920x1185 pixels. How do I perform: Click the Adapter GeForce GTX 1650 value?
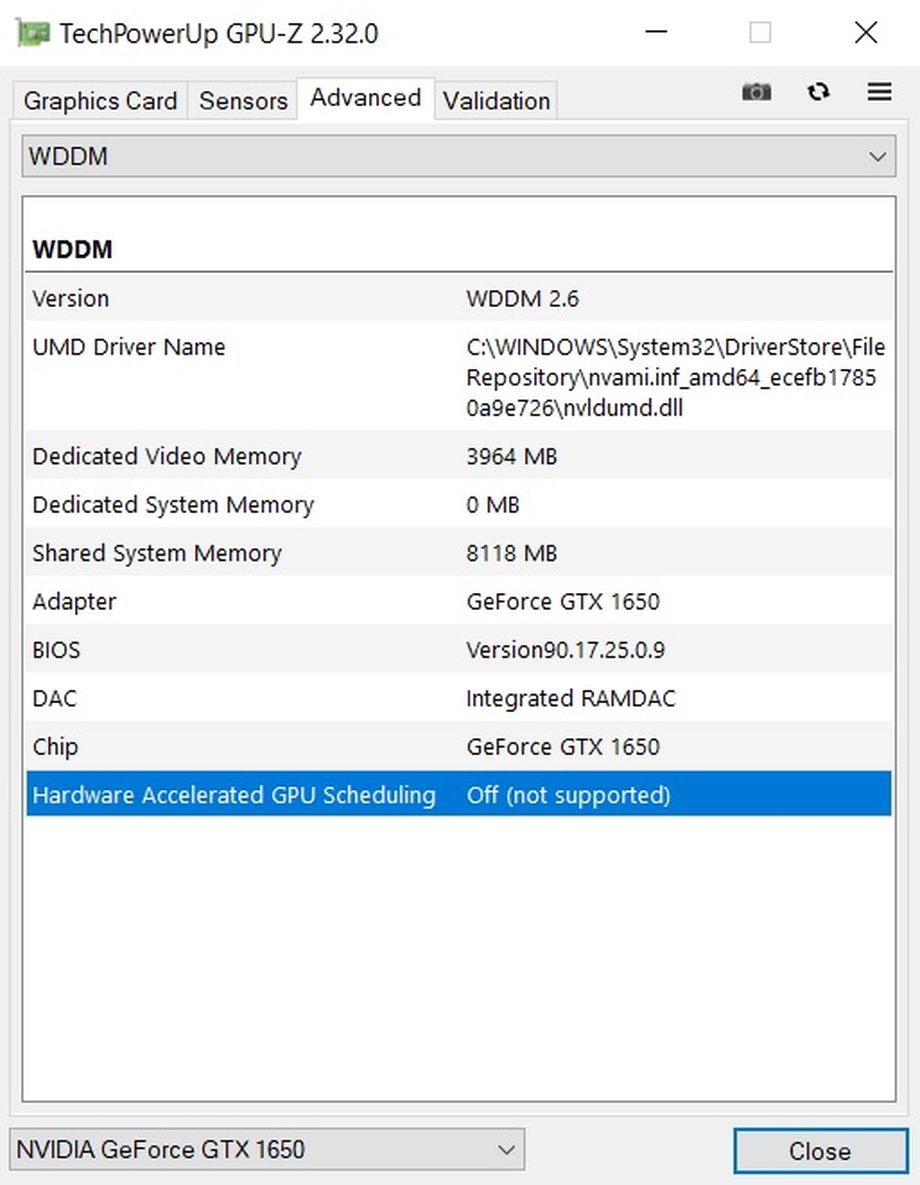coord(563,602)
